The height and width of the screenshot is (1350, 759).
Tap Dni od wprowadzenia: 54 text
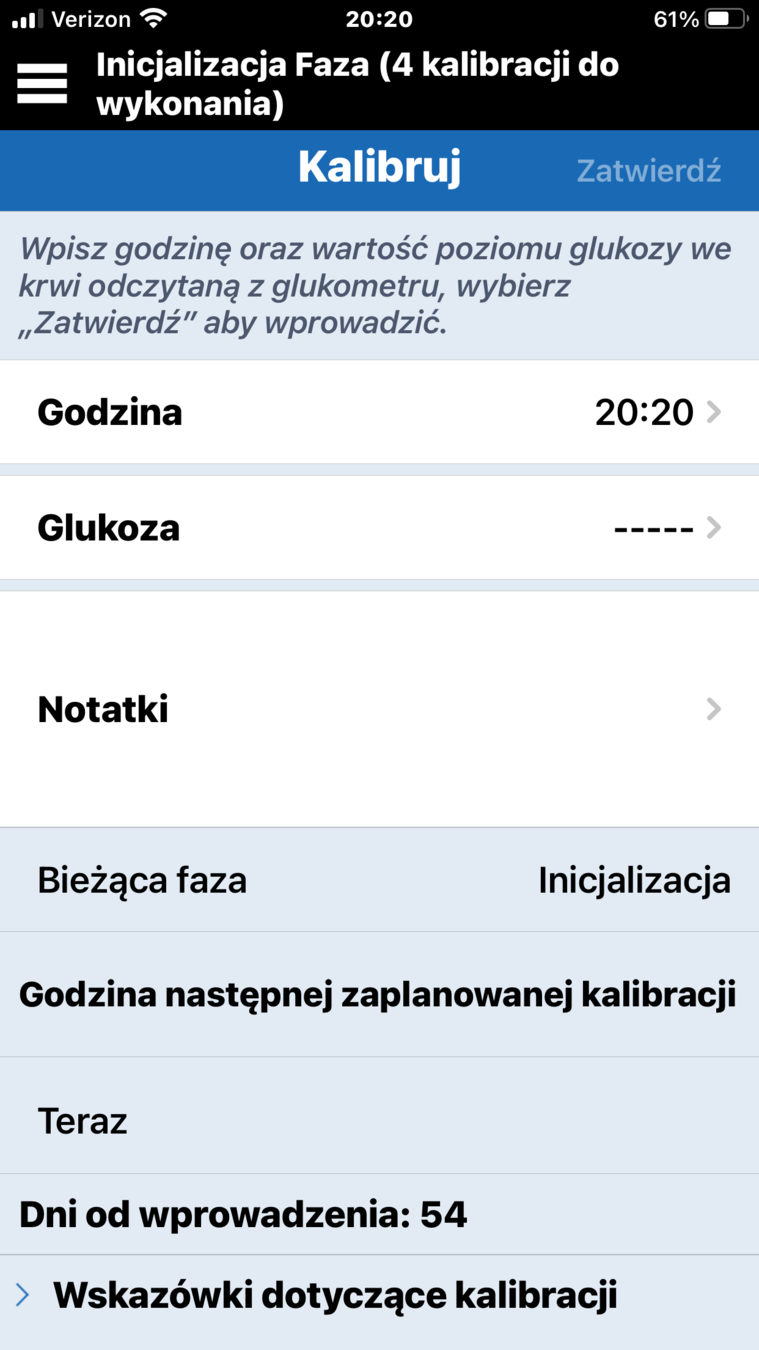(243, 1215)
